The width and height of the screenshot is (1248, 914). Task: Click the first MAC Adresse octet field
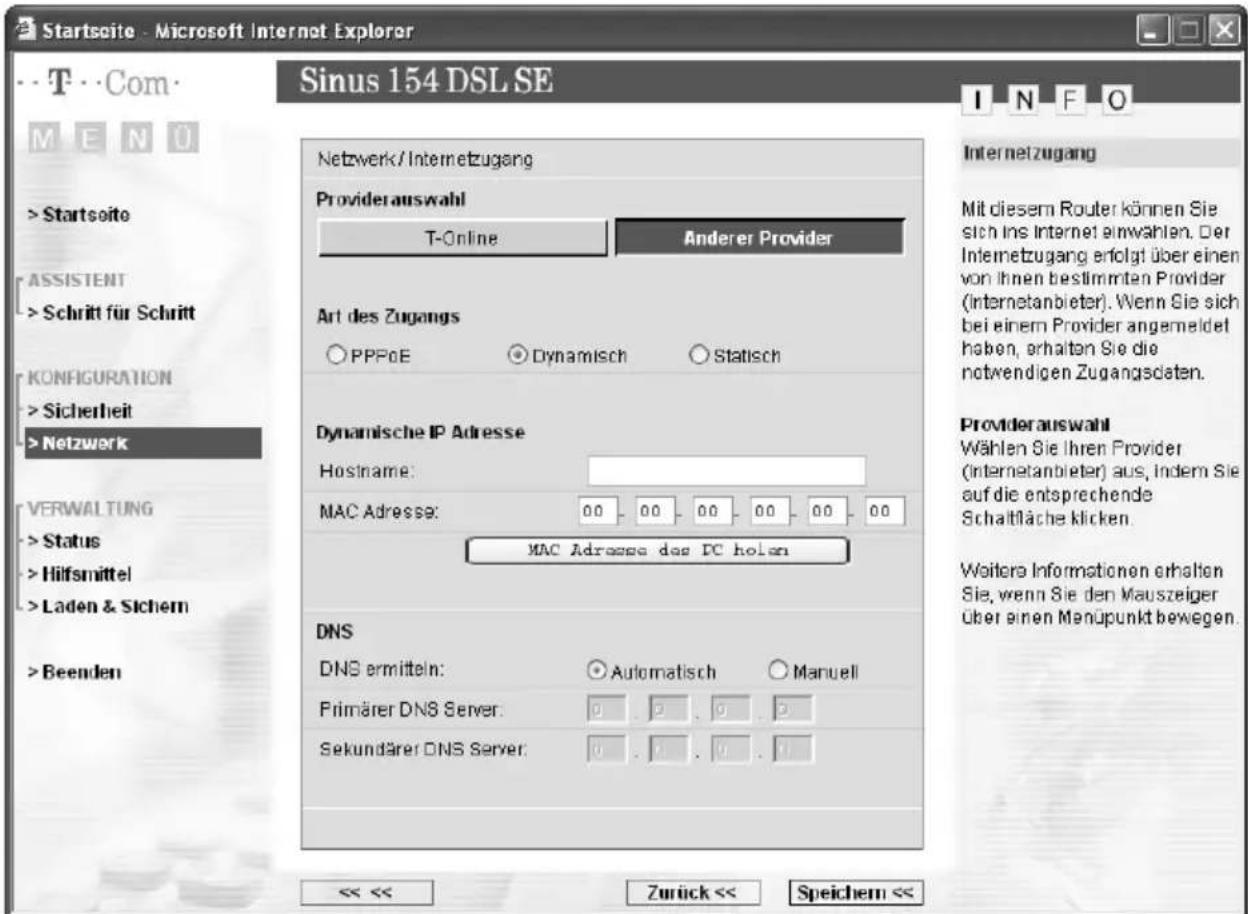pos(596,512)
